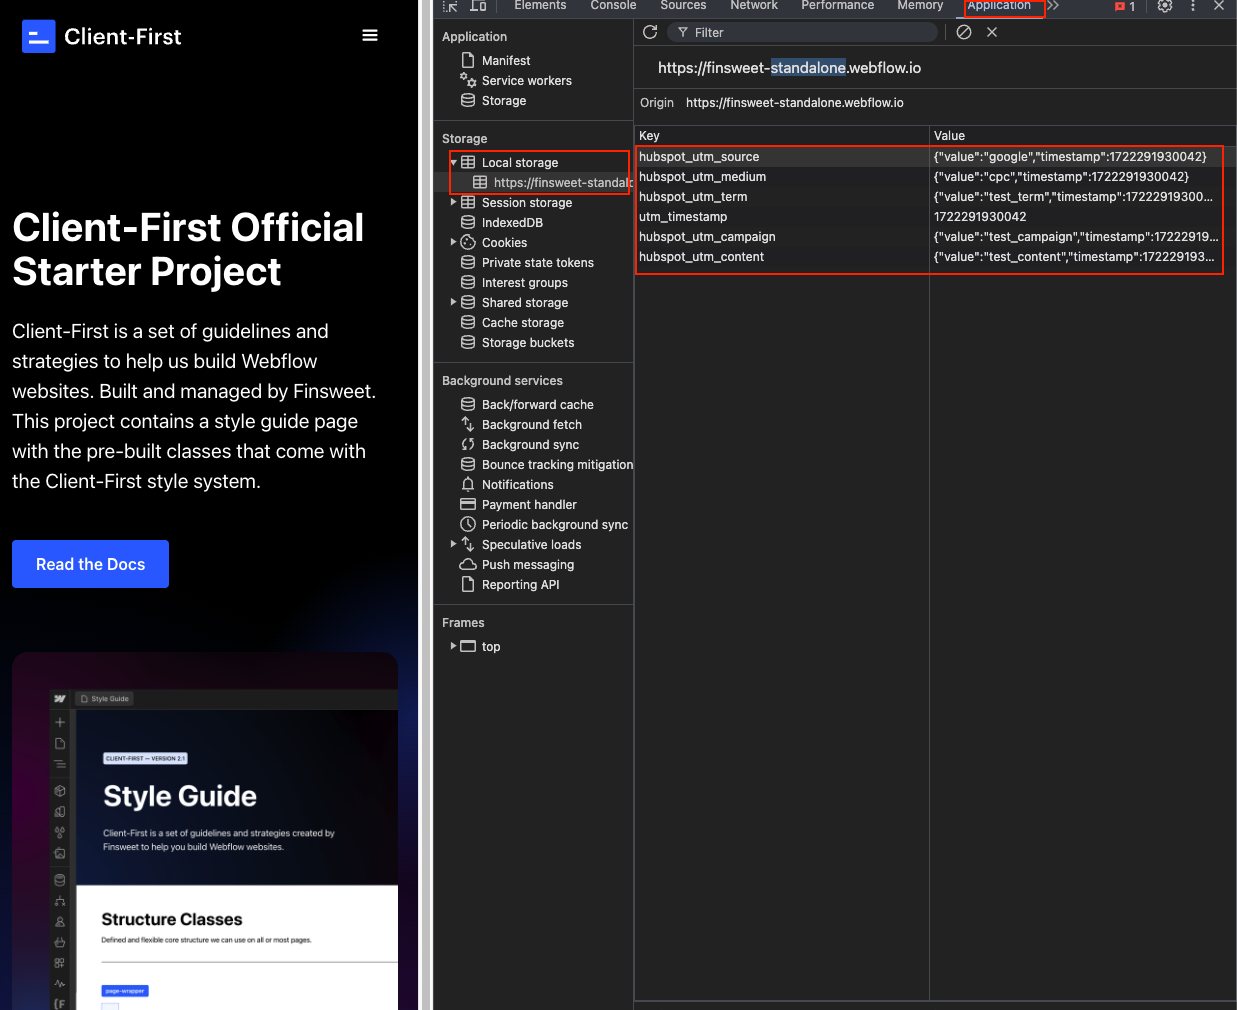The width and height of the screenshot is (1237, 1010).
Task: Refresh the storage view
Action: (x=650, y=32)
